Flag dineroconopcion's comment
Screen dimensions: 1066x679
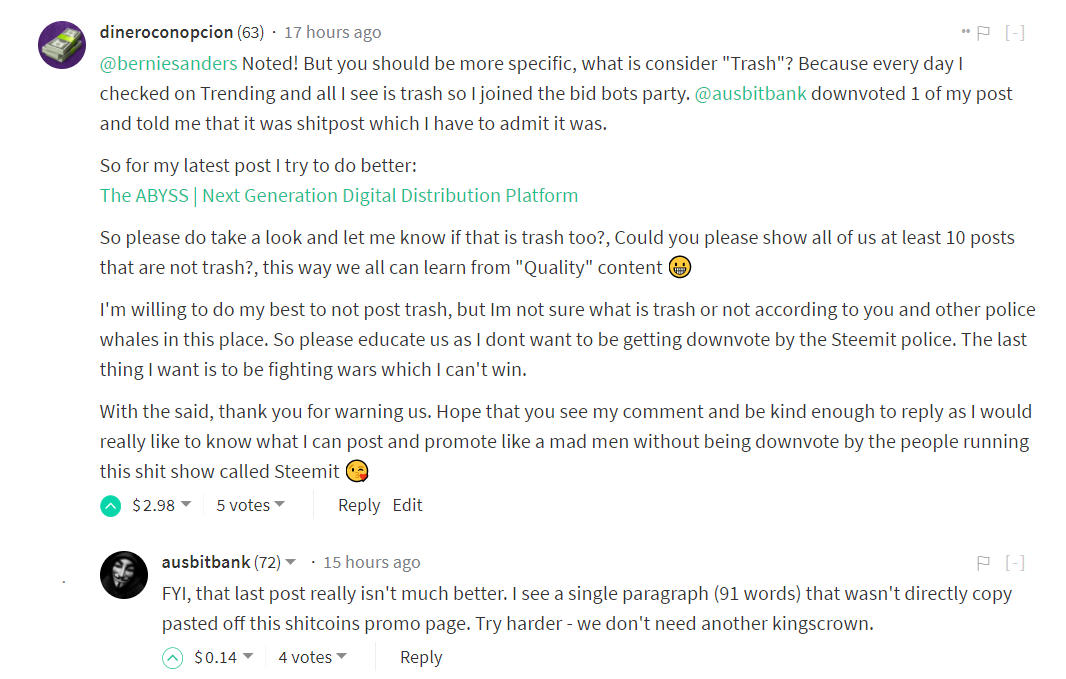[983, 33]
